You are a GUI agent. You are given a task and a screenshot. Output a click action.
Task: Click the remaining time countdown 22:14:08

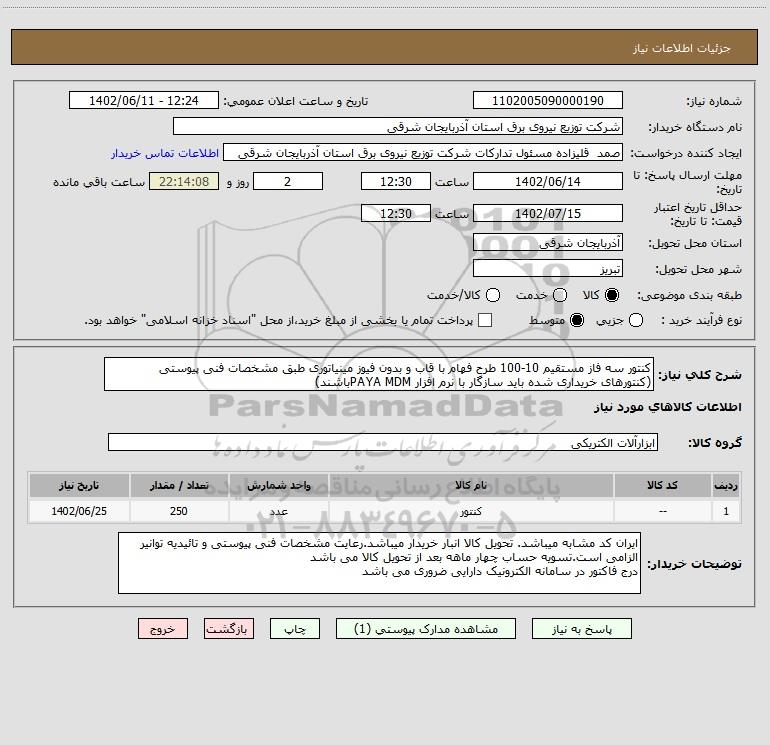tap(184, 182)
